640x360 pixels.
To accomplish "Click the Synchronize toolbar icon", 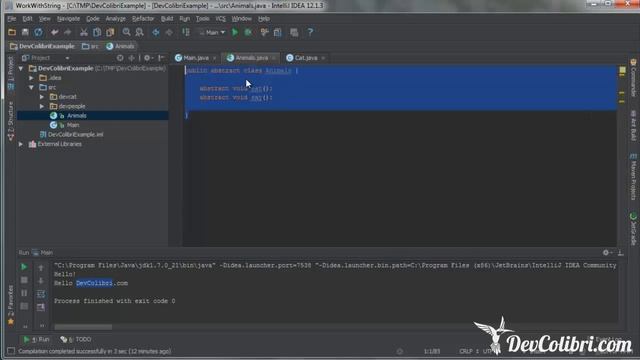I will pyautogui.click(x=38, y=32).
